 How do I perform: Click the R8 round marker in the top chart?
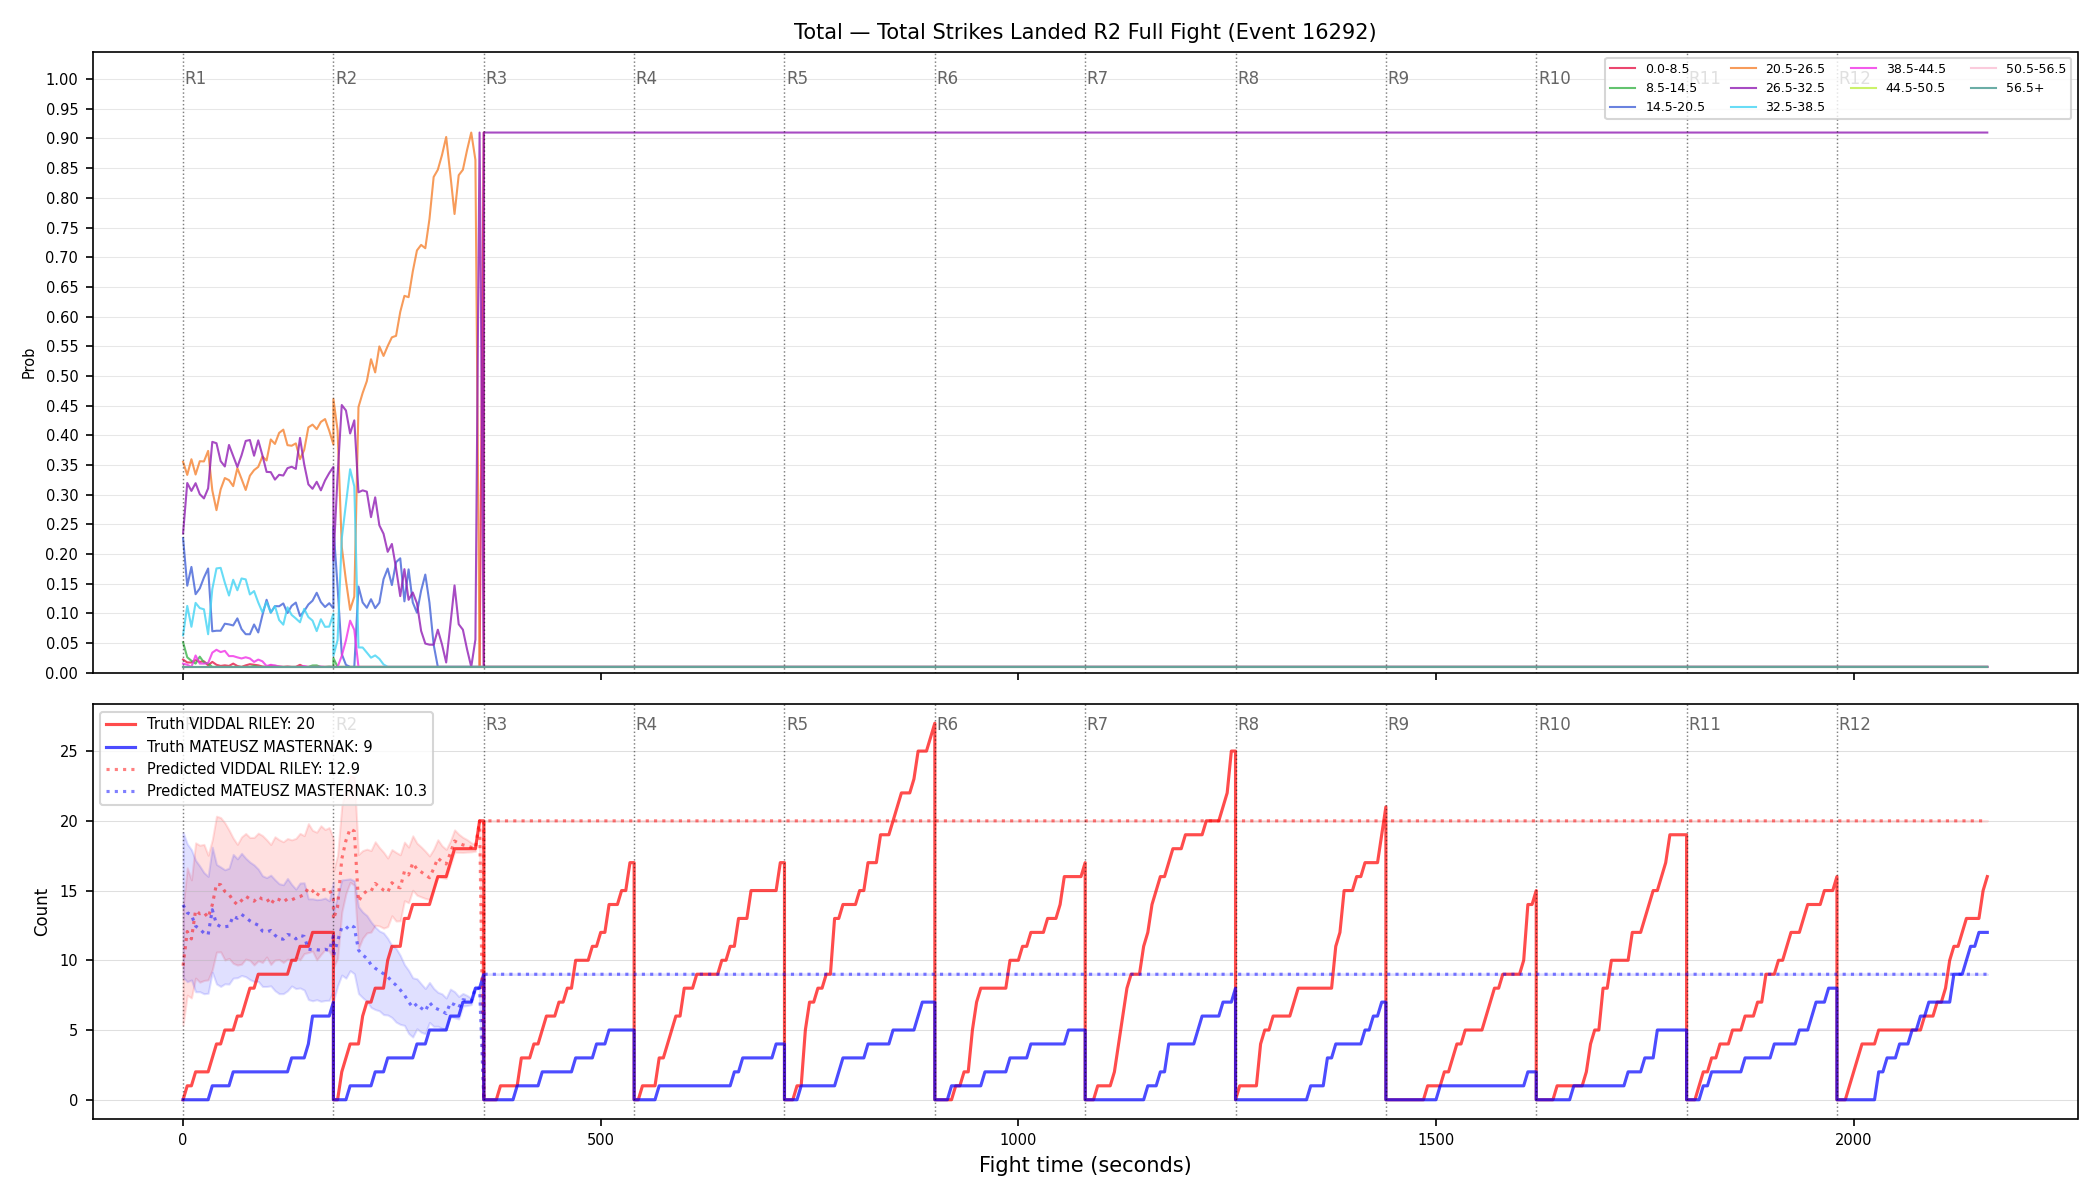coord(1248,78)
